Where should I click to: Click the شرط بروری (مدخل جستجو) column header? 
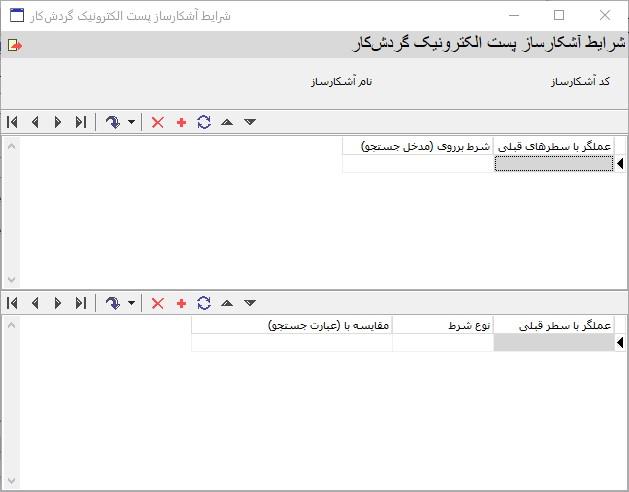[x=418, y=146]
